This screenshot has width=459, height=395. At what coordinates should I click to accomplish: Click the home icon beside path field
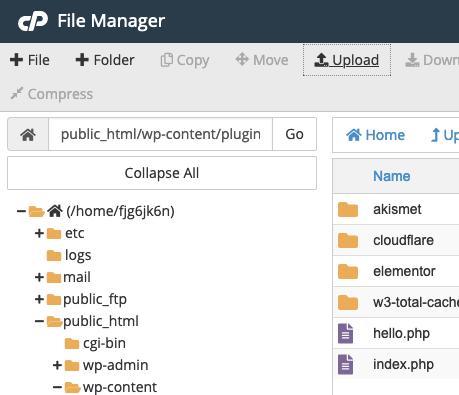tap(28, 134)
